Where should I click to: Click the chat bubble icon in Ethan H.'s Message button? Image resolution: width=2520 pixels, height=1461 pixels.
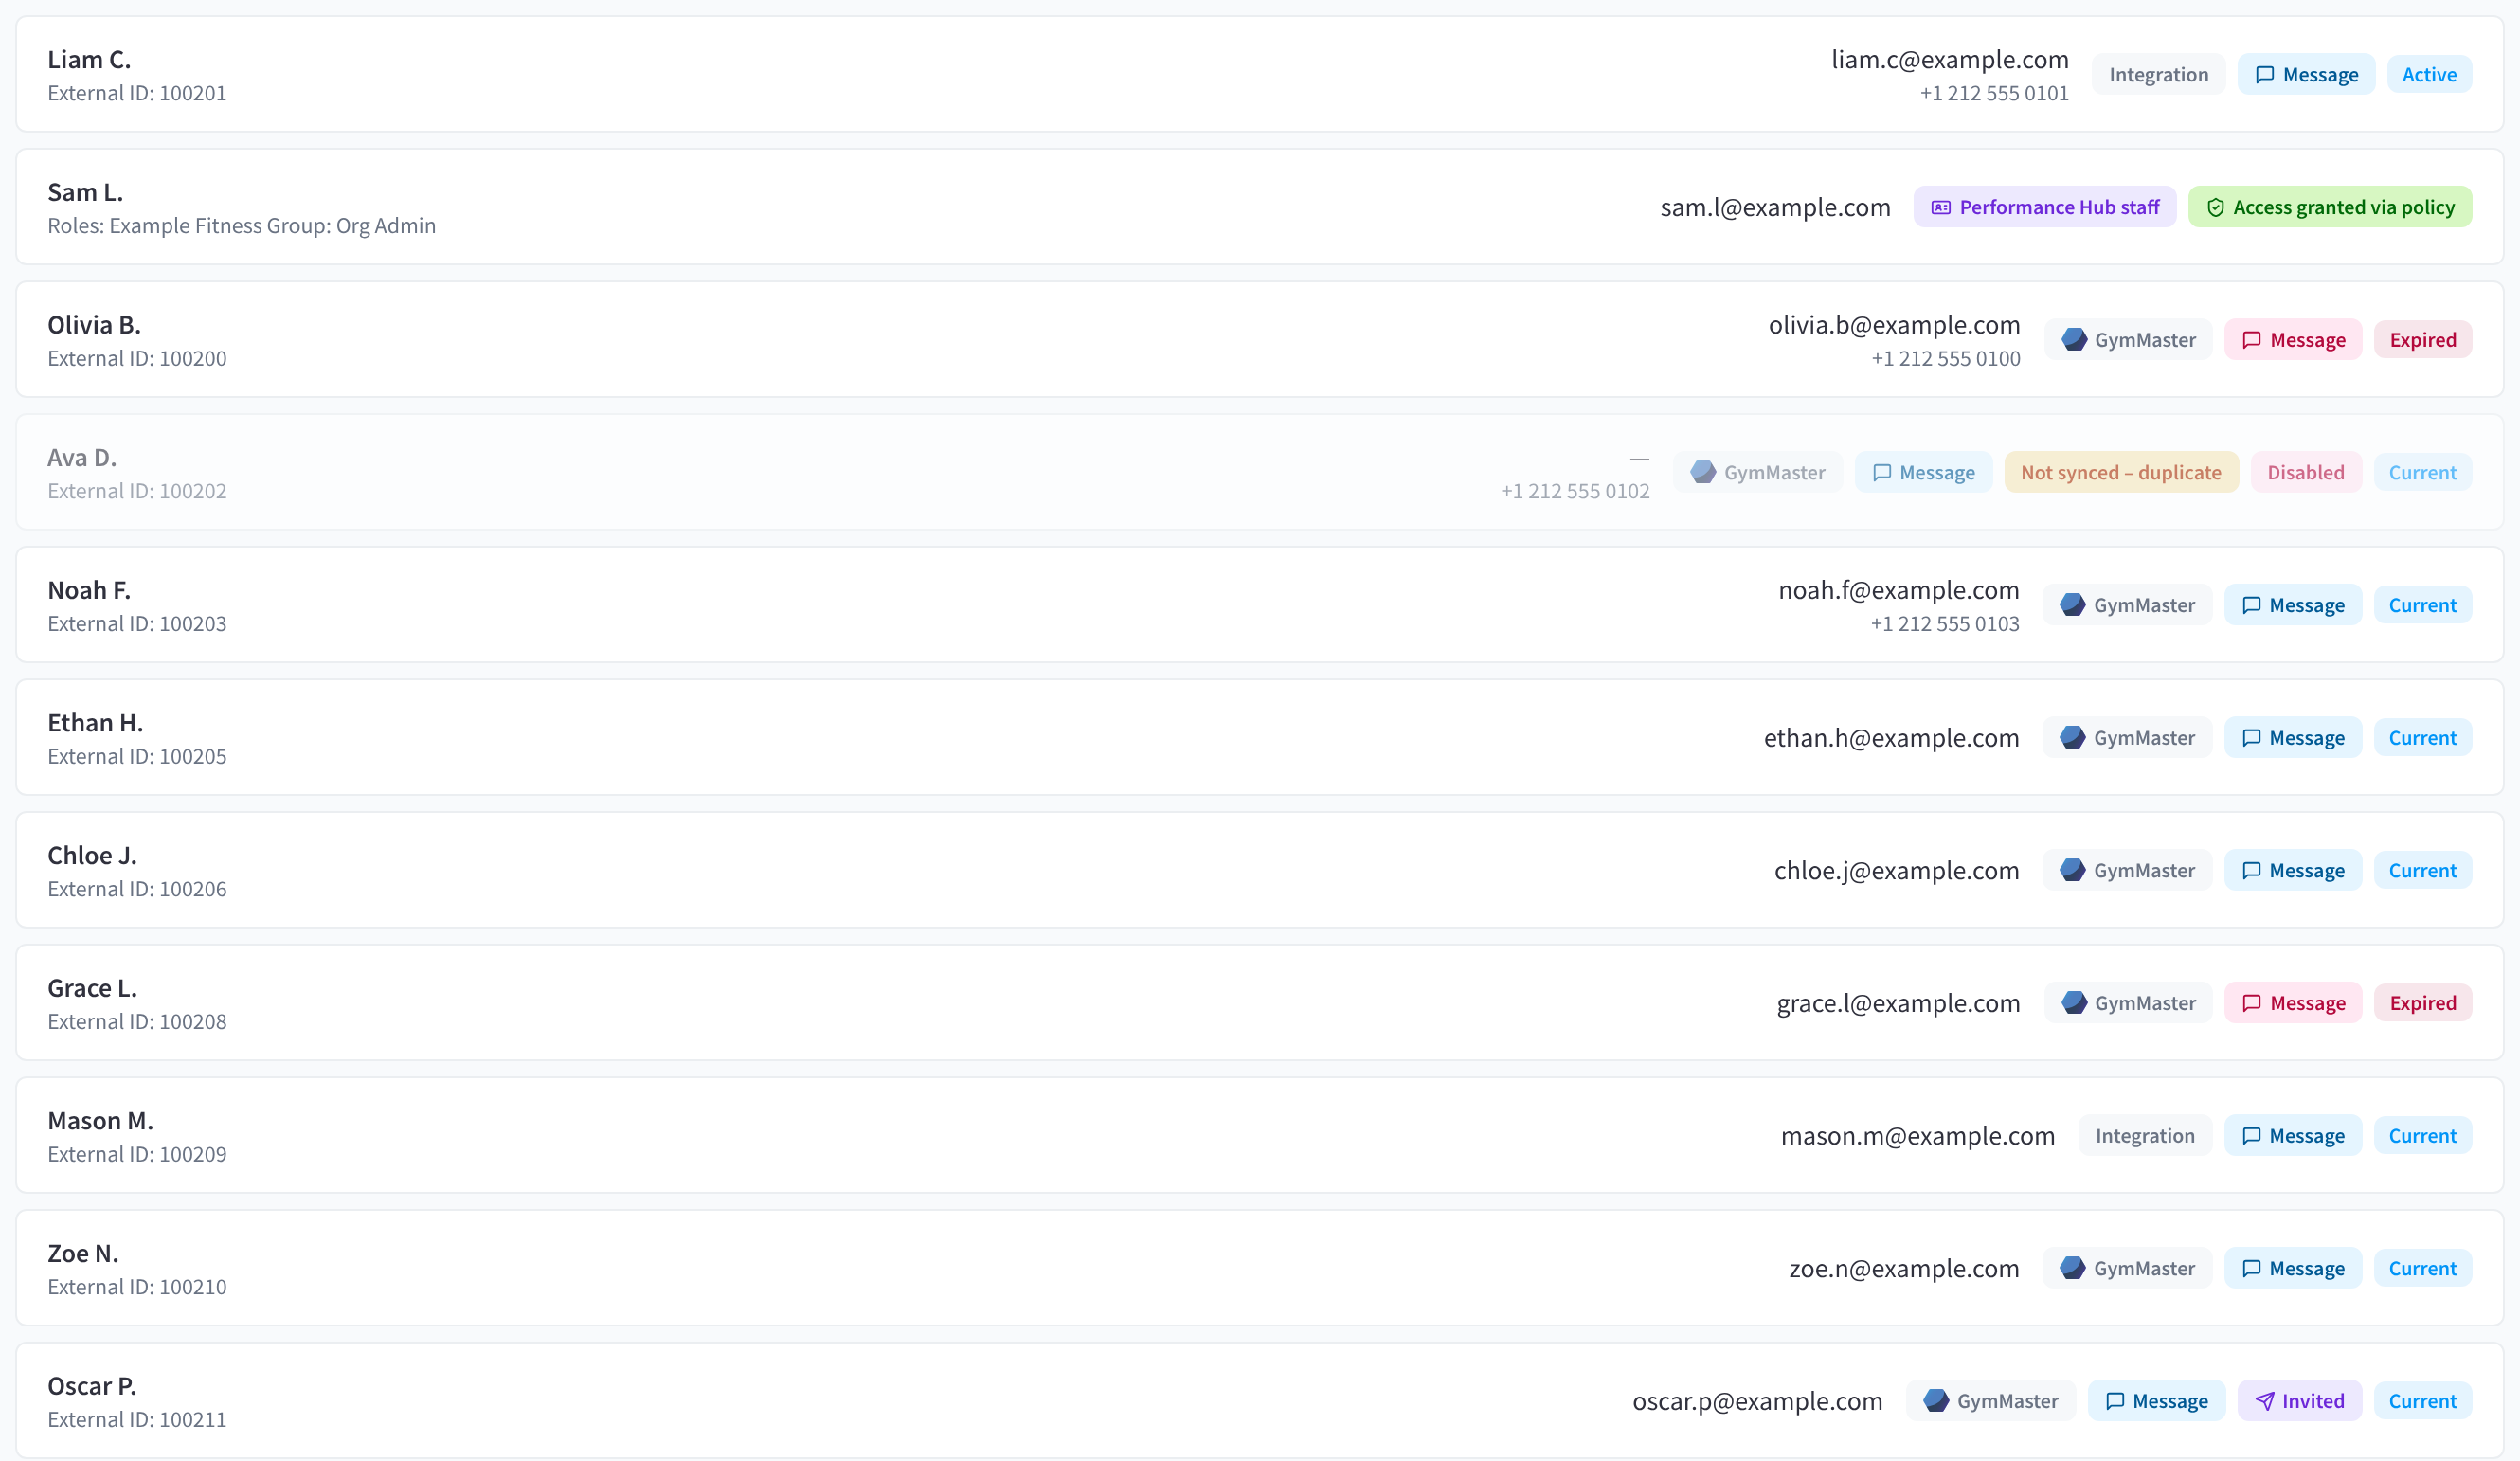point(2250,739)
